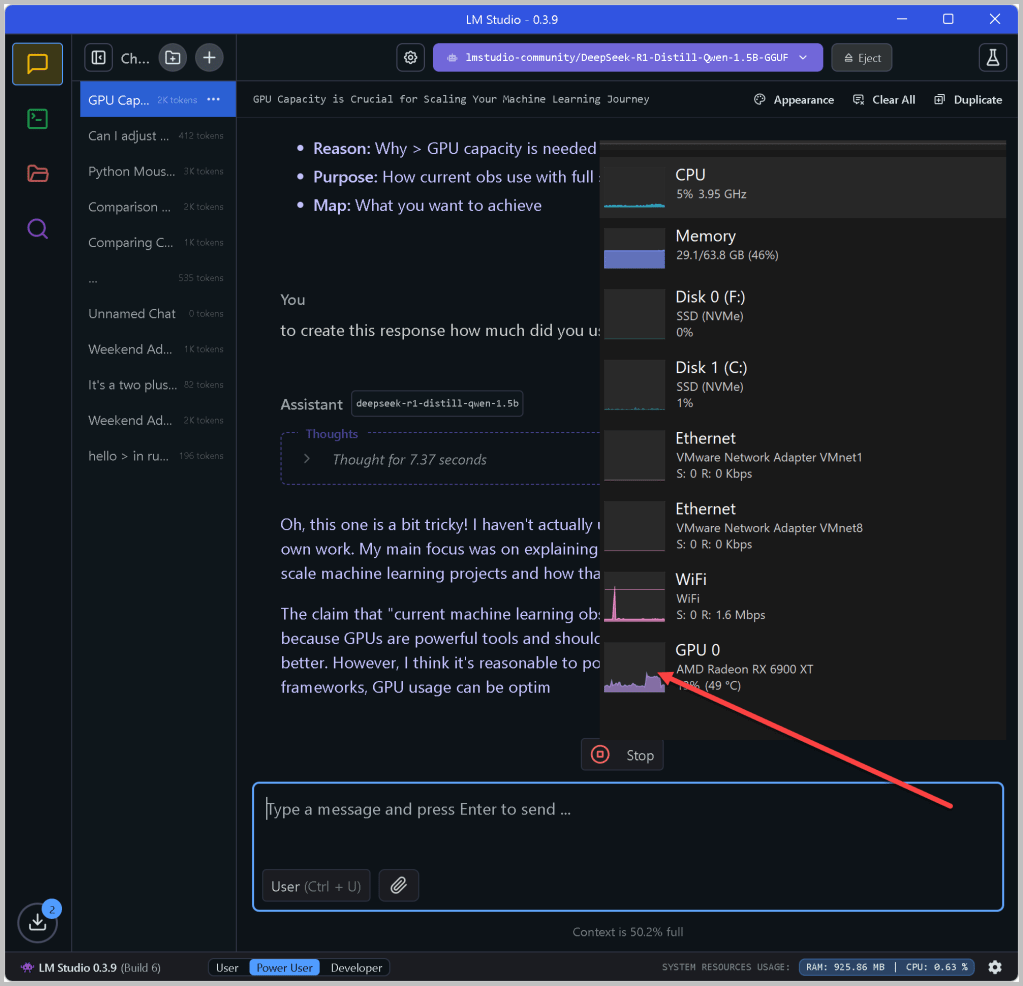Open the Unnamed Chat entry
1023x986 pixels.
tap(157, 313)
